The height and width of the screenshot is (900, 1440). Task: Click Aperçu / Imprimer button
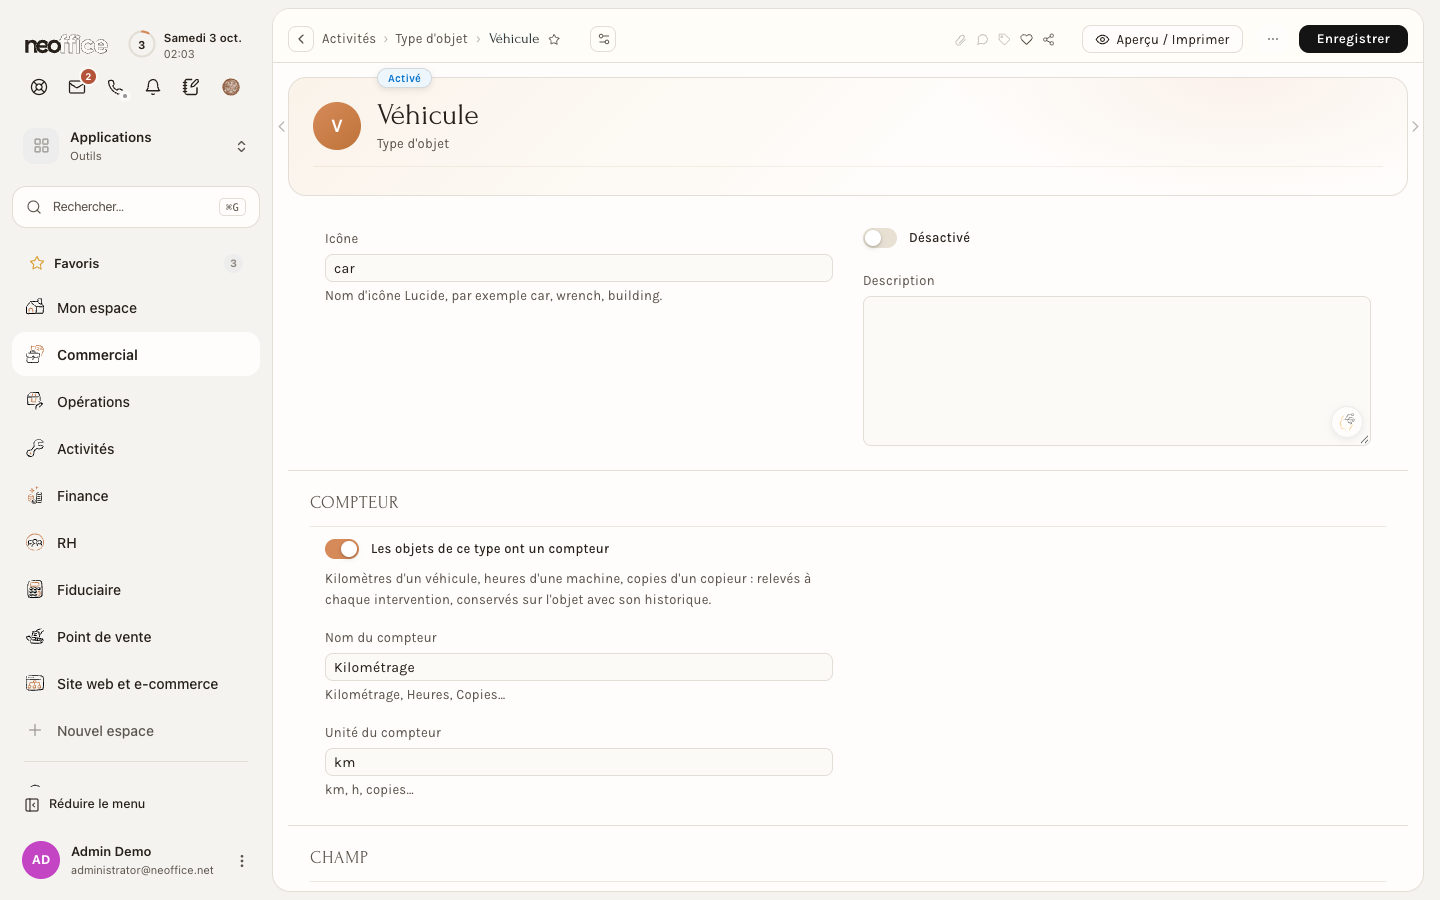(1162, 39)
